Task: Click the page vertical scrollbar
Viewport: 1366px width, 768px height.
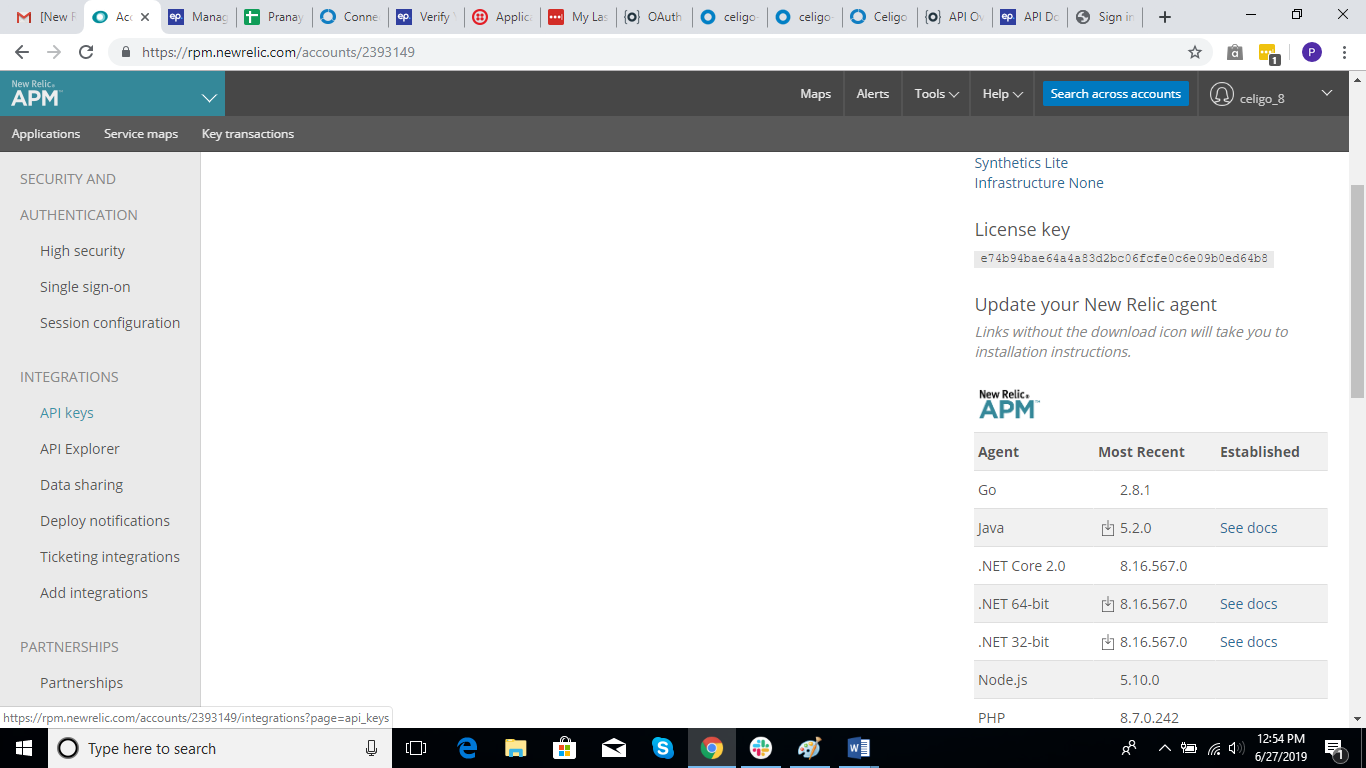Action: 1357,292
